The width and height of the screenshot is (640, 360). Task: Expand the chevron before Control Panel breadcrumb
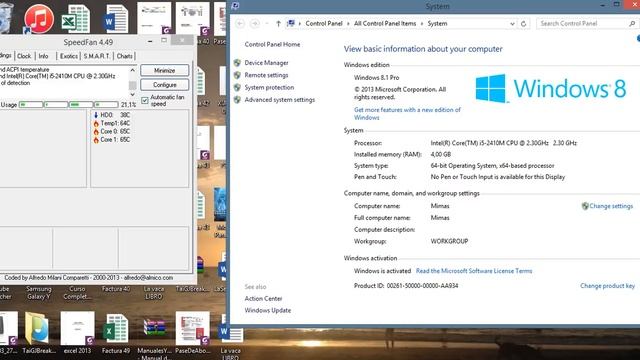(x=300, y=24)
